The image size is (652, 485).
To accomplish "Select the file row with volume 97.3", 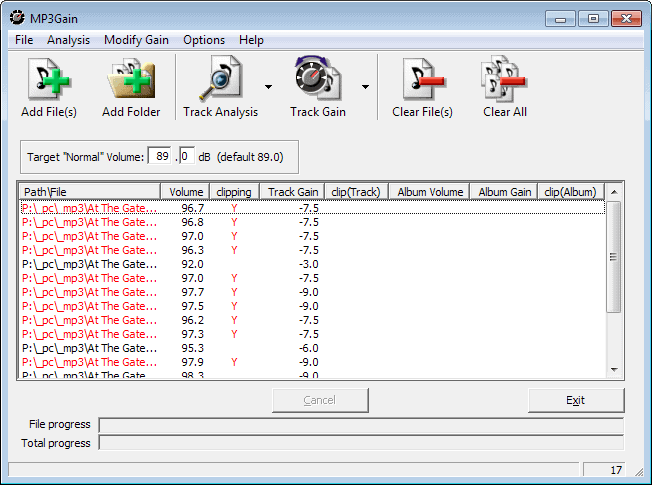I will (313, 334).
